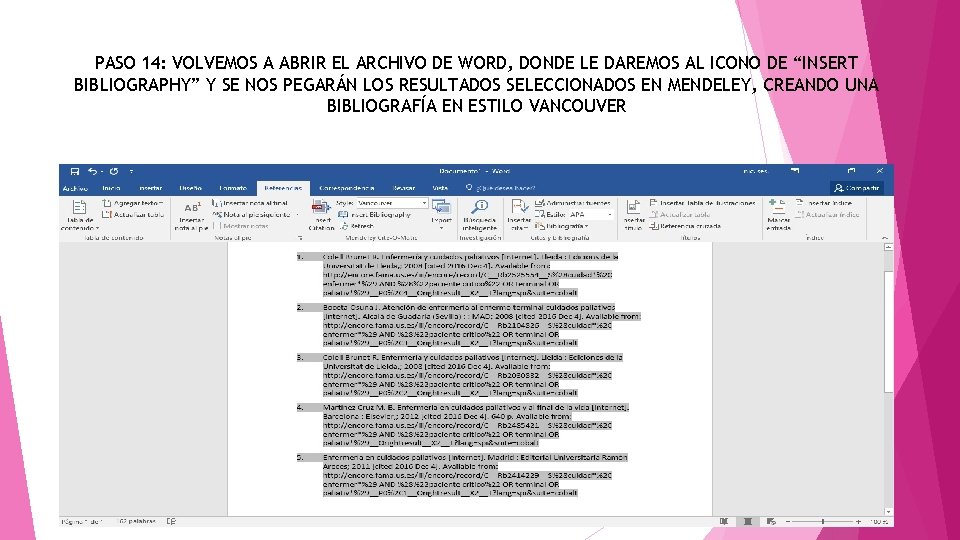Switch to Print Layout view
The height and width of the screenshot is (540, 960).
pyautogui.click(x=748, y=522)
